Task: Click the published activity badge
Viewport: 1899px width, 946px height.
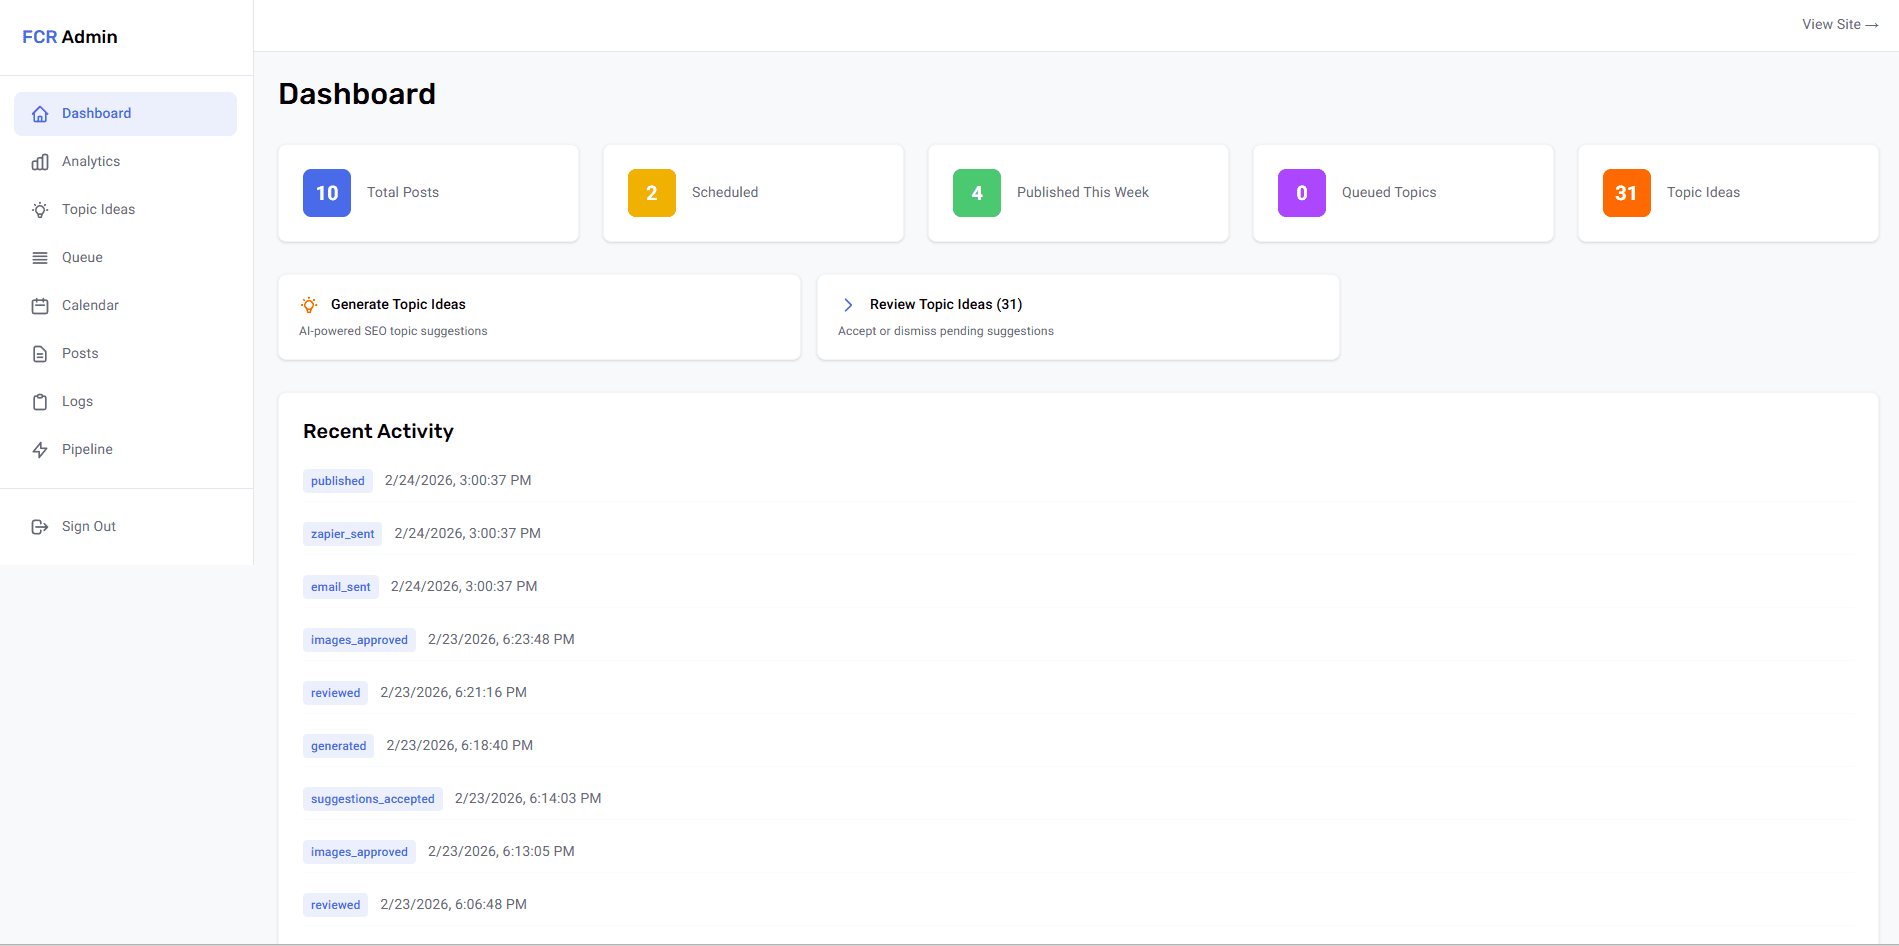Action: 337,480
